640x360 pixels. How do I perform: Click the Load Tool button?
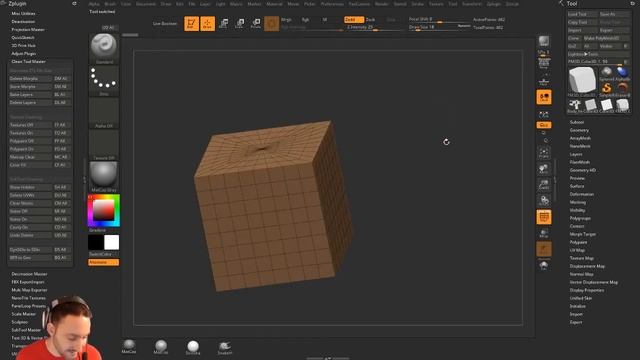(x=582, y=14)
